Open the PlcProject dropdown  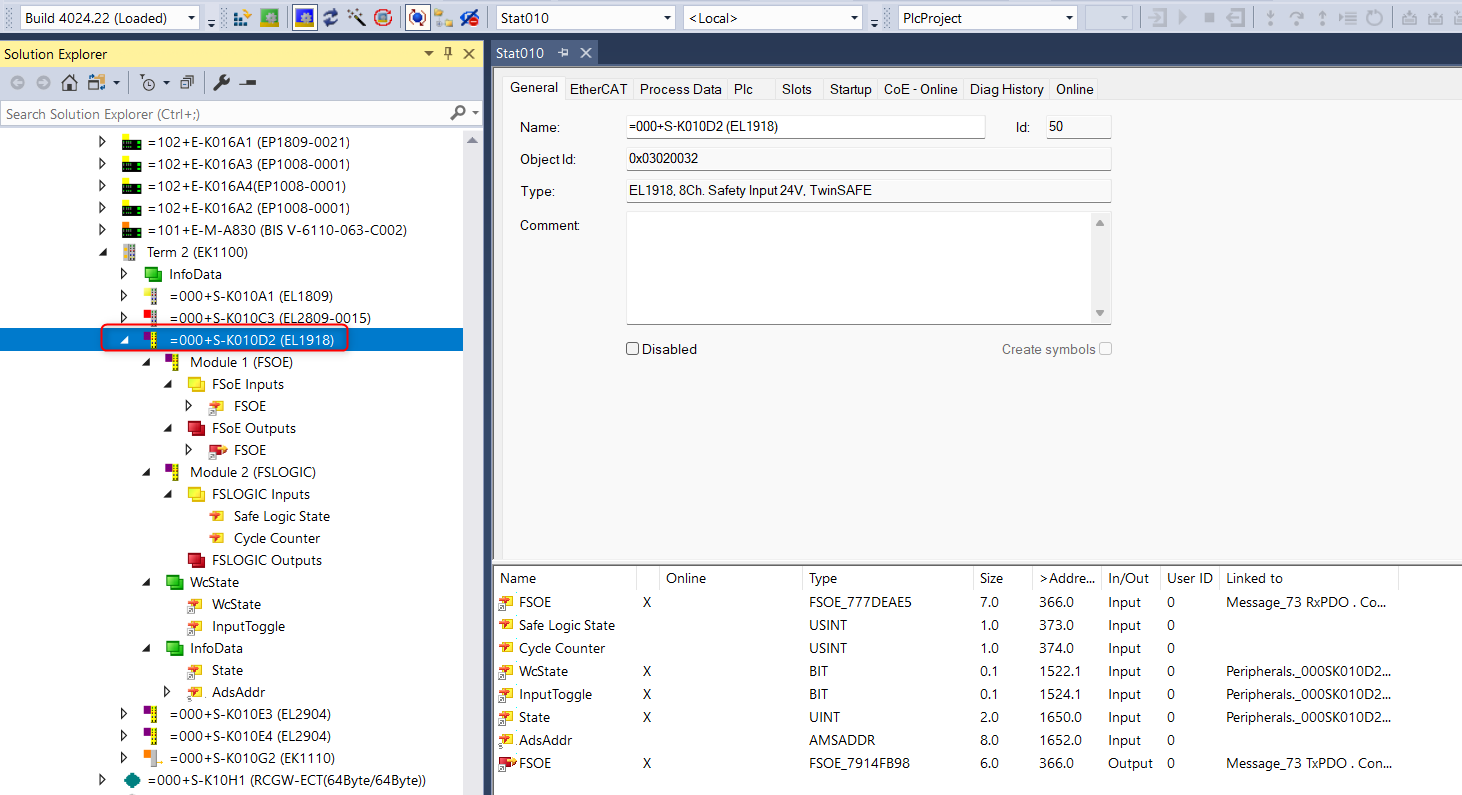[1069, 18]
